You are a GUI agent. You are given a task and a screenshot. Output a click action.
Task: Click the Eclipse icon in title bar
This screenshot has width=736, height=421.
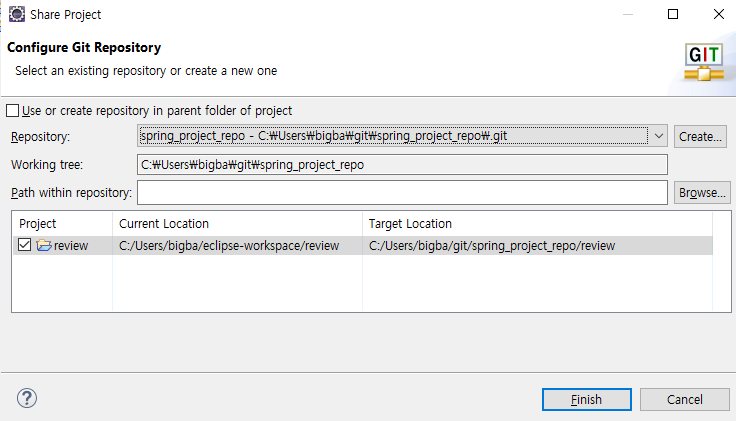pos(17,14)
